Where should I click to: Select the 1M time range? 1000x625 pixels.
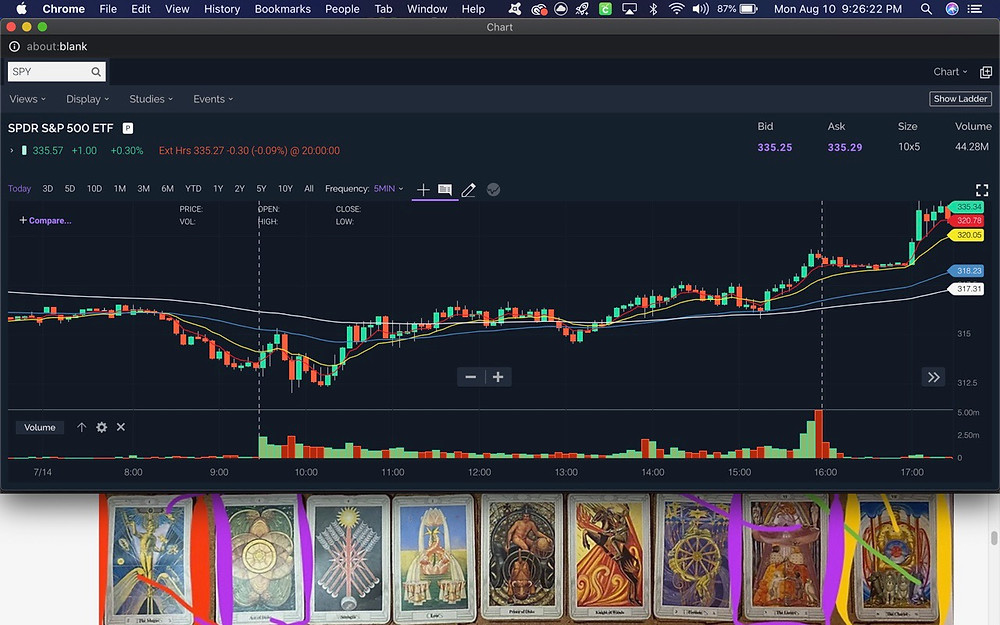120,189
